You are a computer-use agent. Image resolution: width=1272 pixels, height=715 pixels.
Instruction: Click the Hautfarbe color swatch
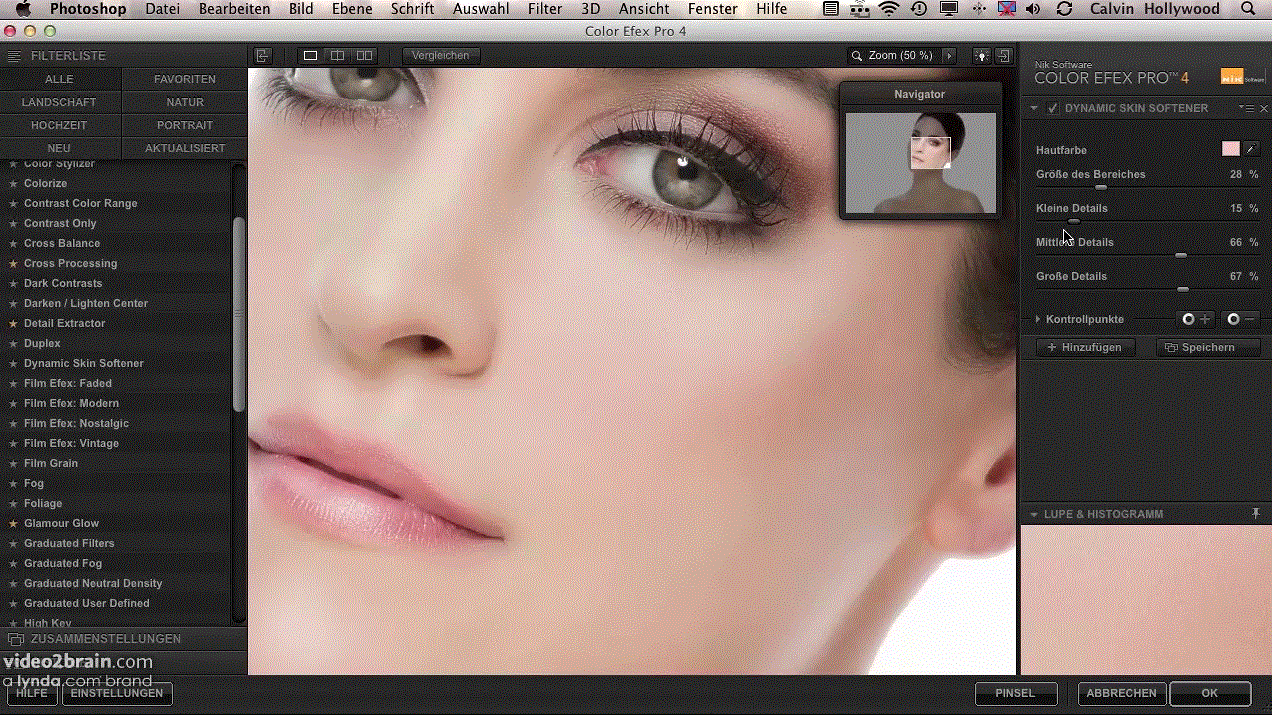(x=1230, y=149)
